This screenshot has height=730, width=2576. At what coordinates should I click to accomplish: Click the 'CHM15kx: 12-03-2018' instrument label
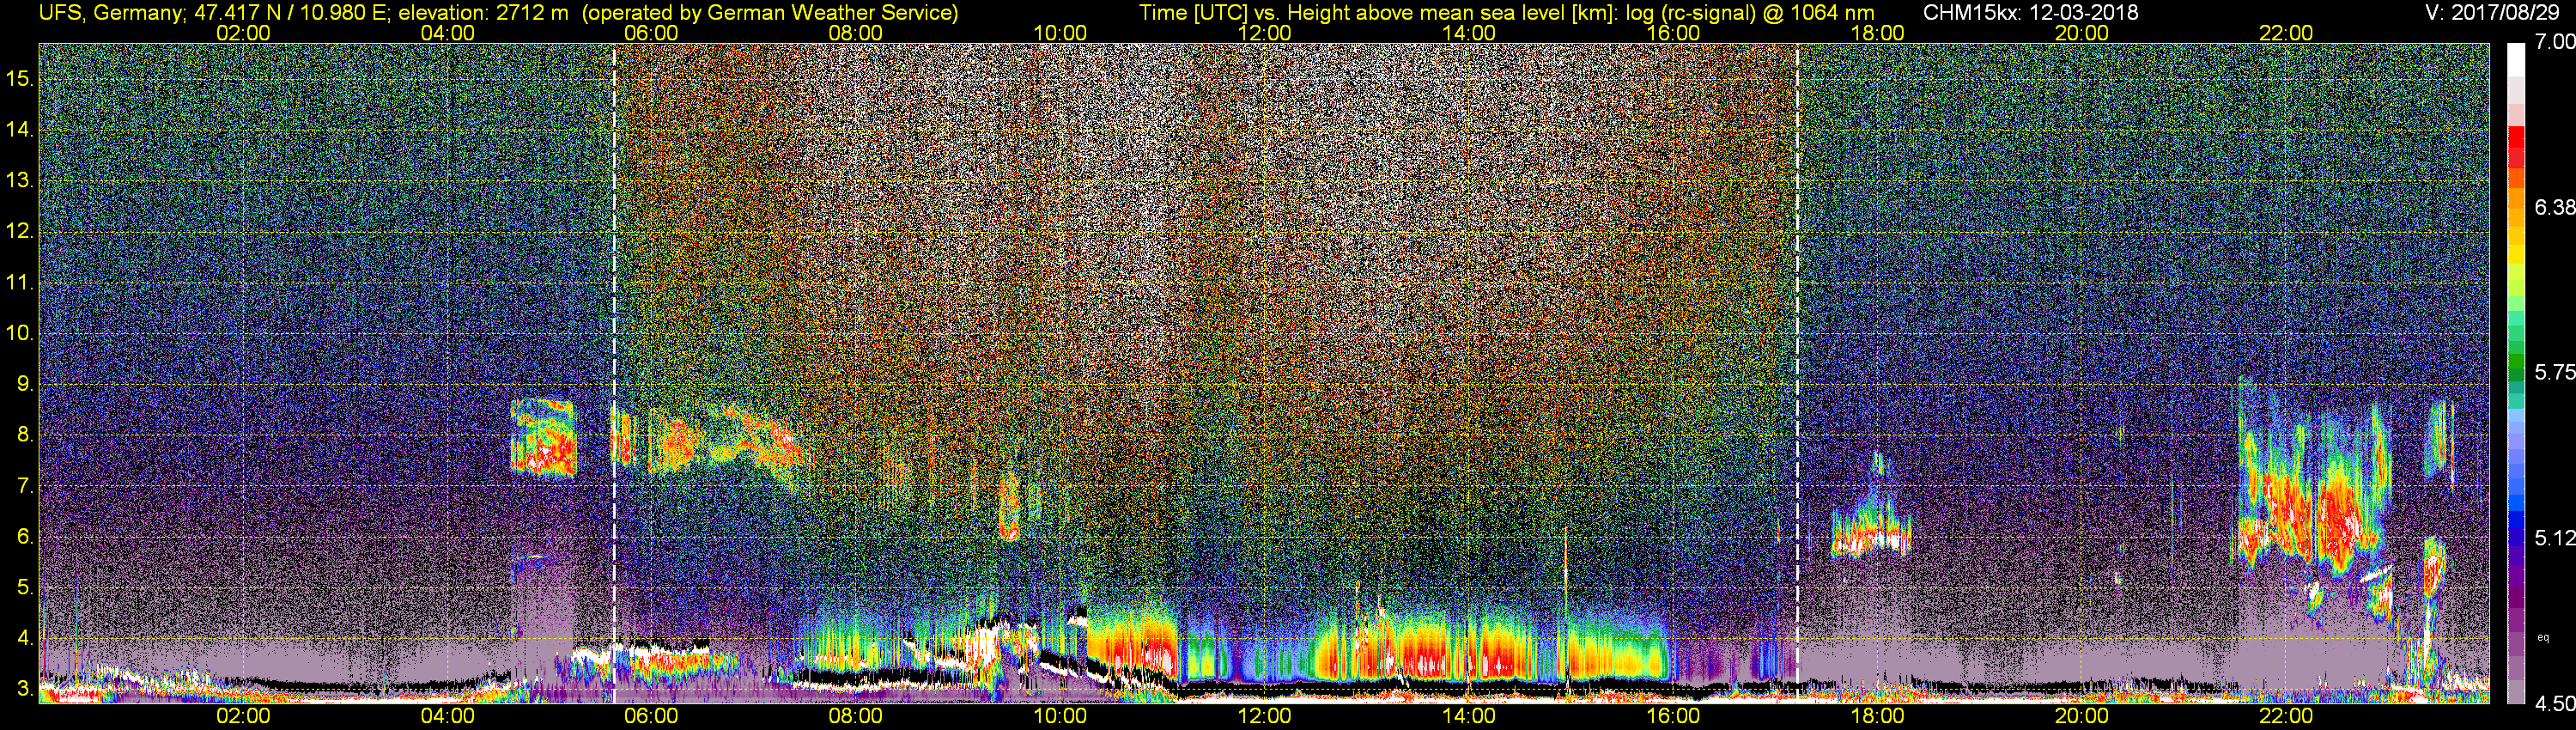[x=2029, y=12]
